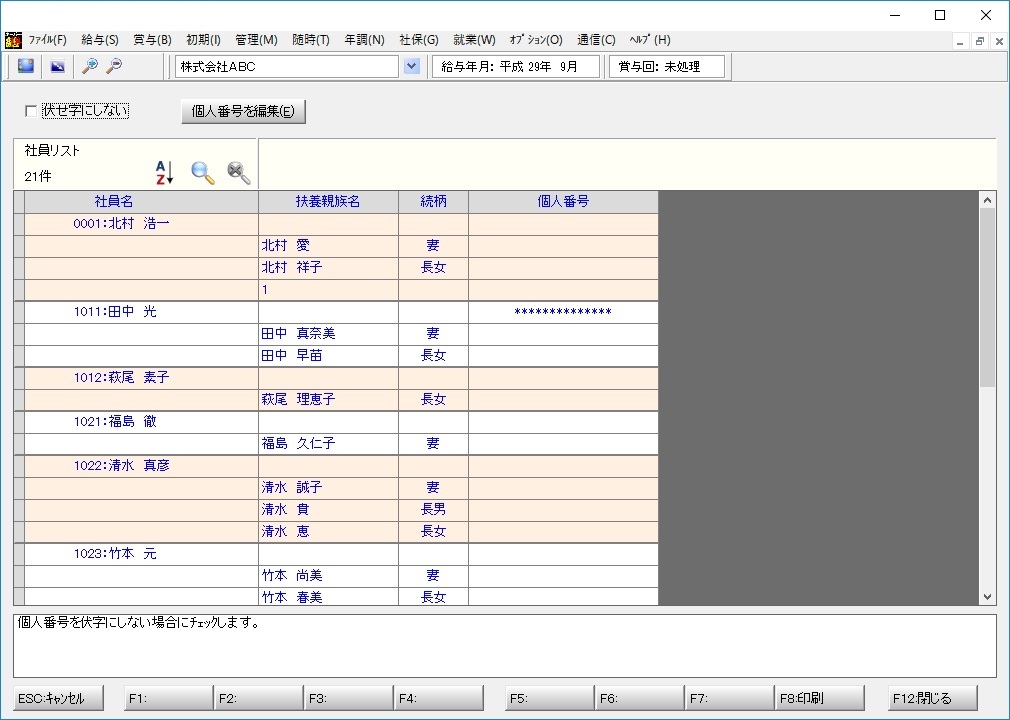1010x720 pixels.
Task: Click the F7: function button
Action: 729,698
